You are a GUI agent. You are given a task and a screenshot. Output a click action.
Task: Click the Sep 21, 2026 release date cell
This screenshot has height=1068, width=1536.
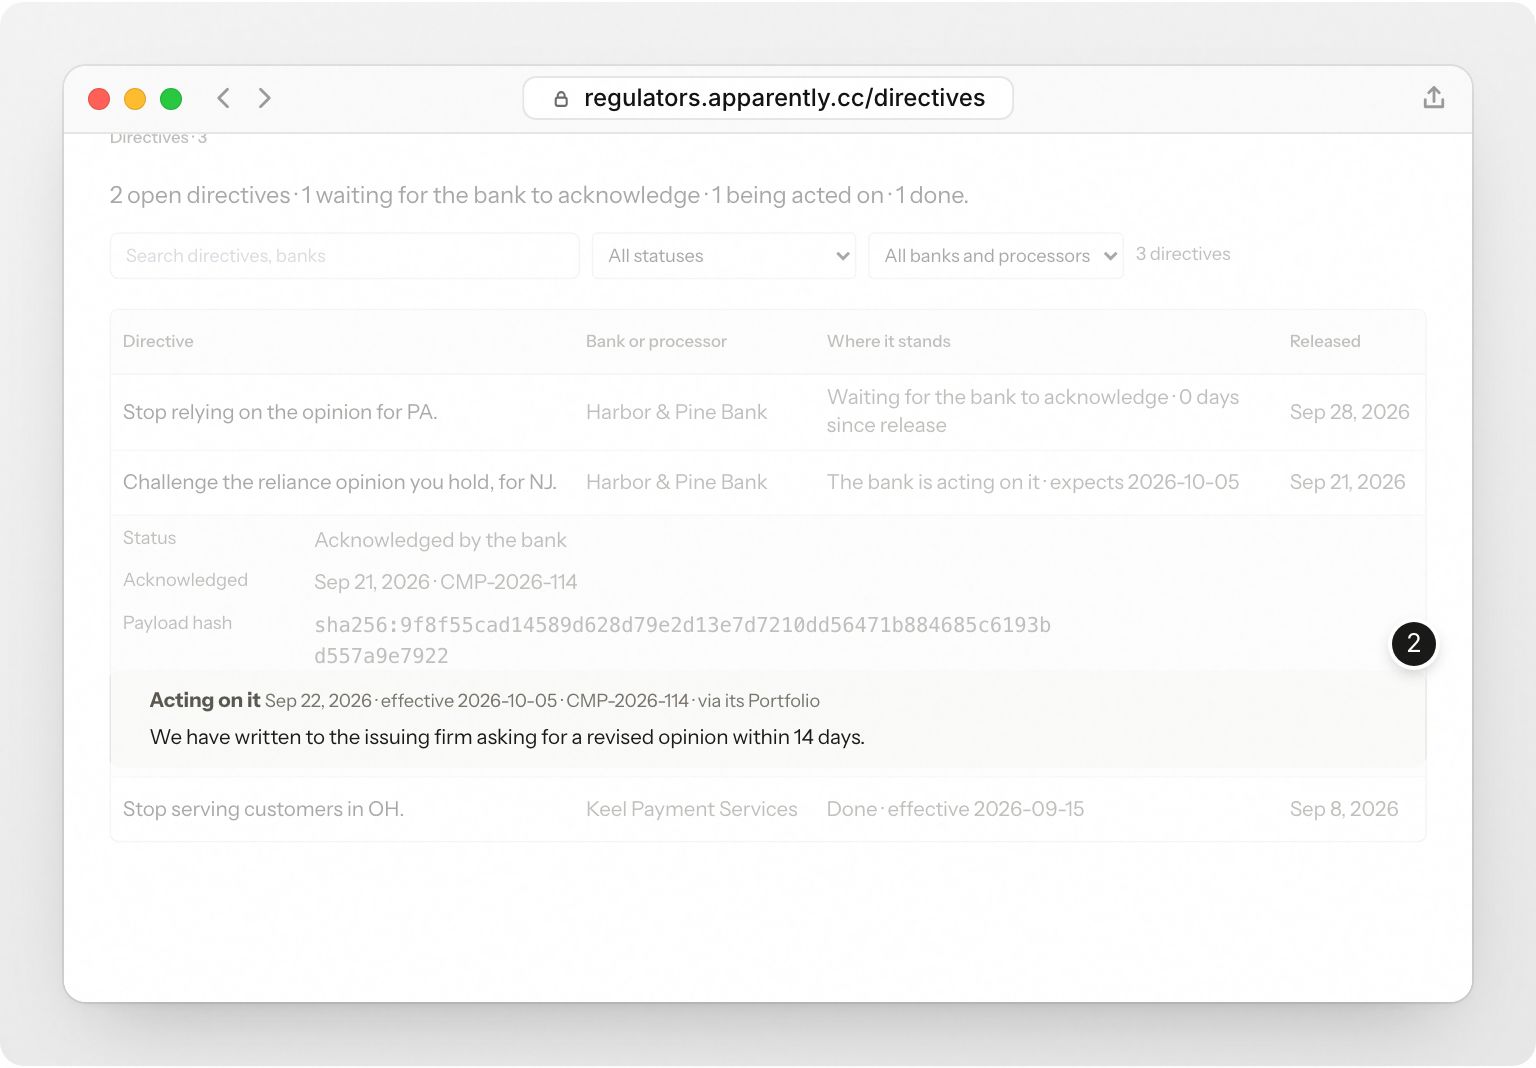[1347, 482]
